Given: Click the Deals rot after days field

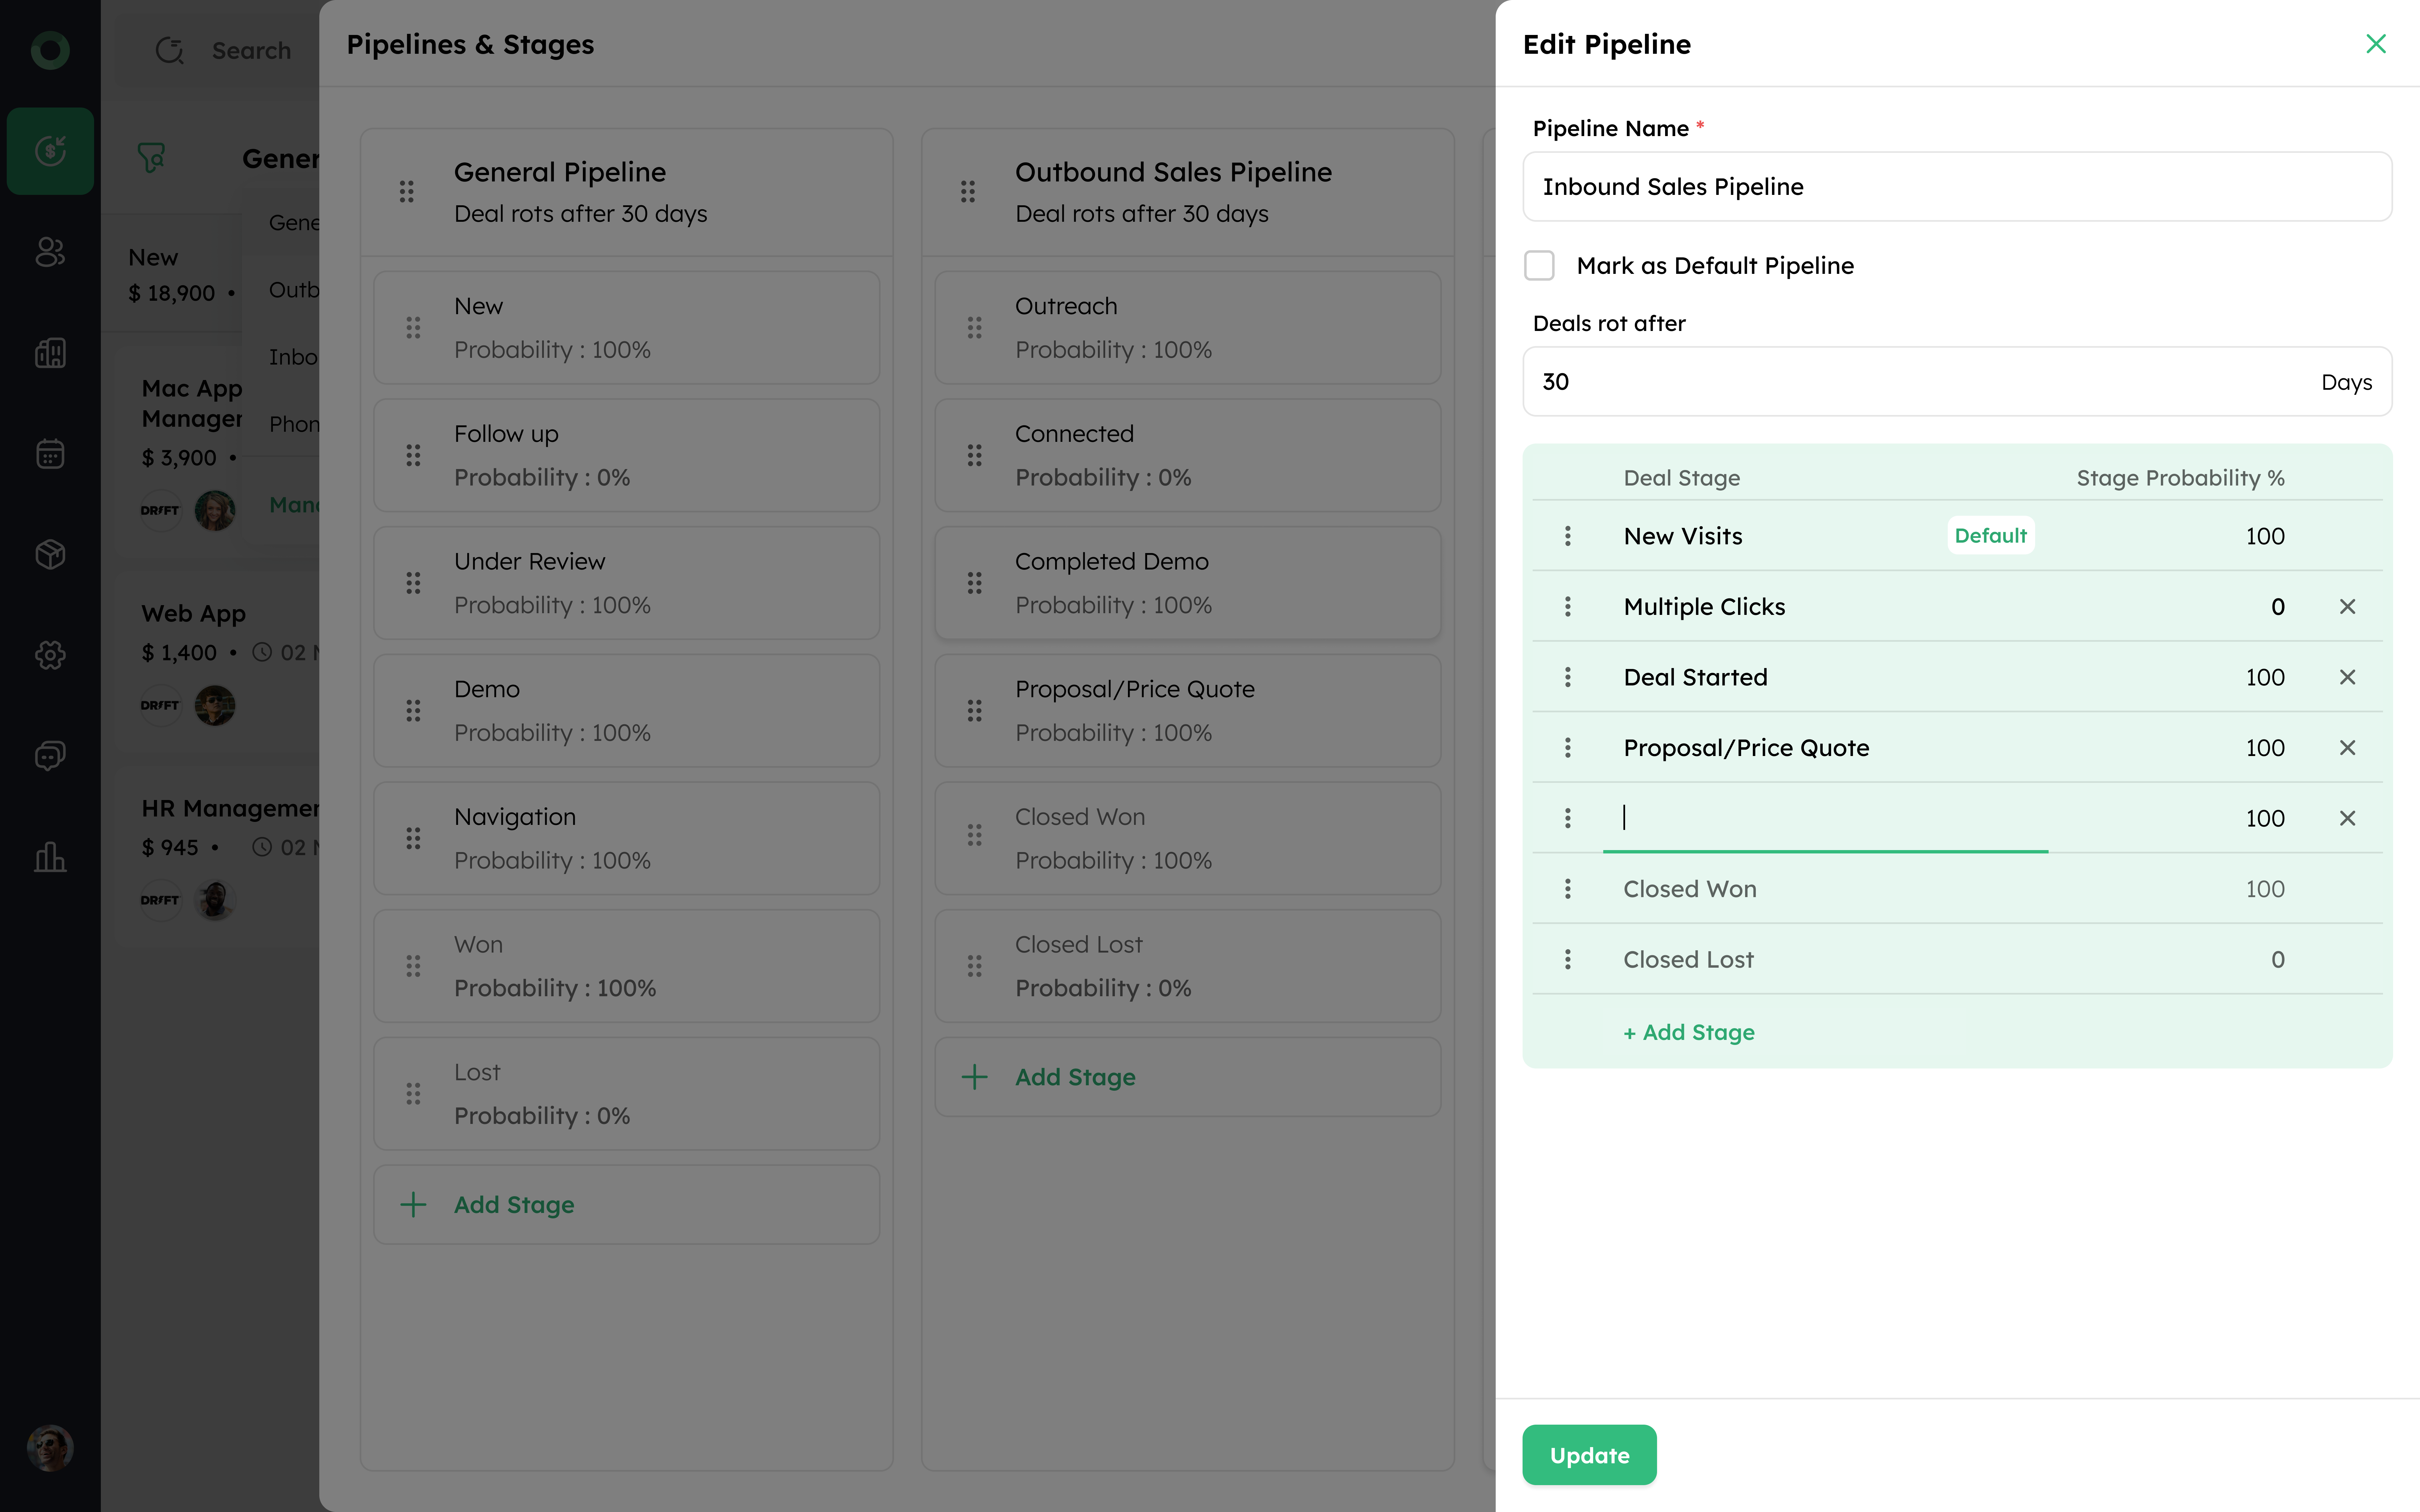Looking at the screenshot, I should click(1957, 382).
